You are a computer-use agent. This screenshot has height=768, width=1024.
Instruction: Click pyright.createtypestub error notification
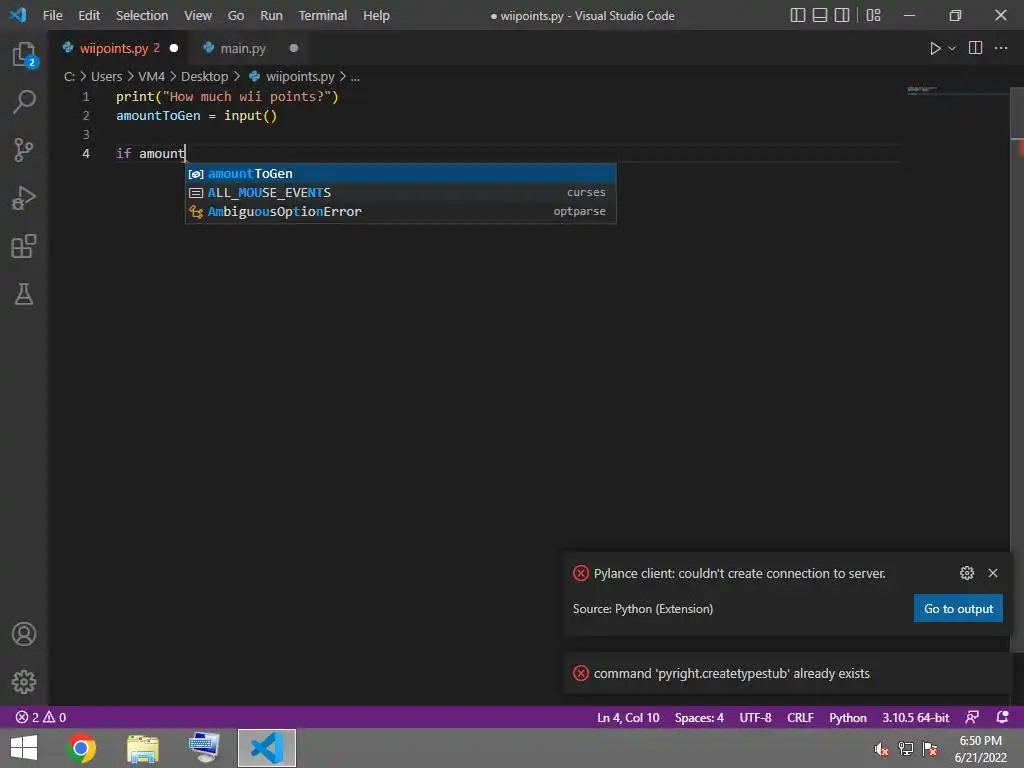tap(787, 673)
